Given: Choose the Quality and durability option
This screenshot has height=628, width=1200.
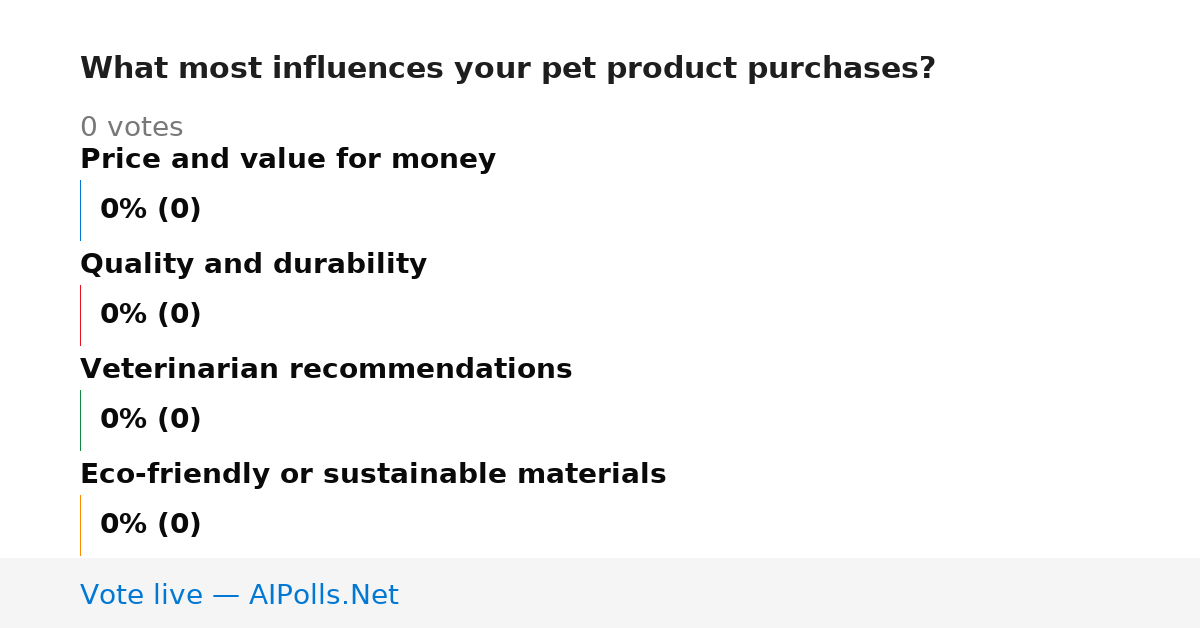Looking at the screenshot, I should (253, 264).
